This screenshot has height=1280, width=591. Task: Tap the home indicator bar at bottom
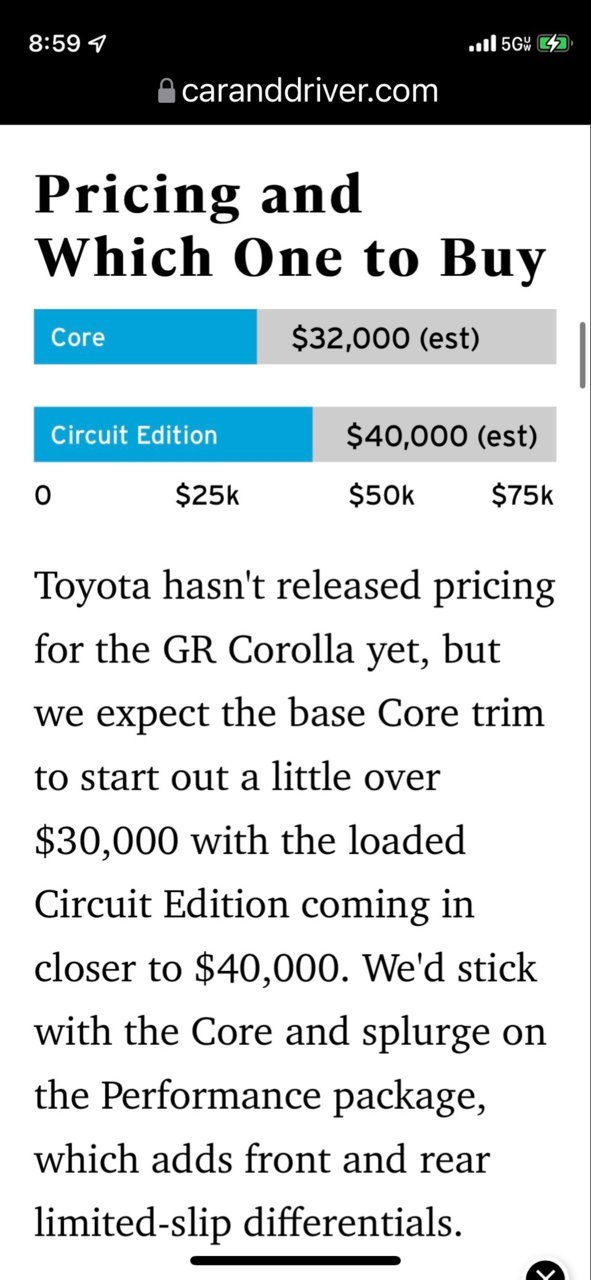point(296,1260)
